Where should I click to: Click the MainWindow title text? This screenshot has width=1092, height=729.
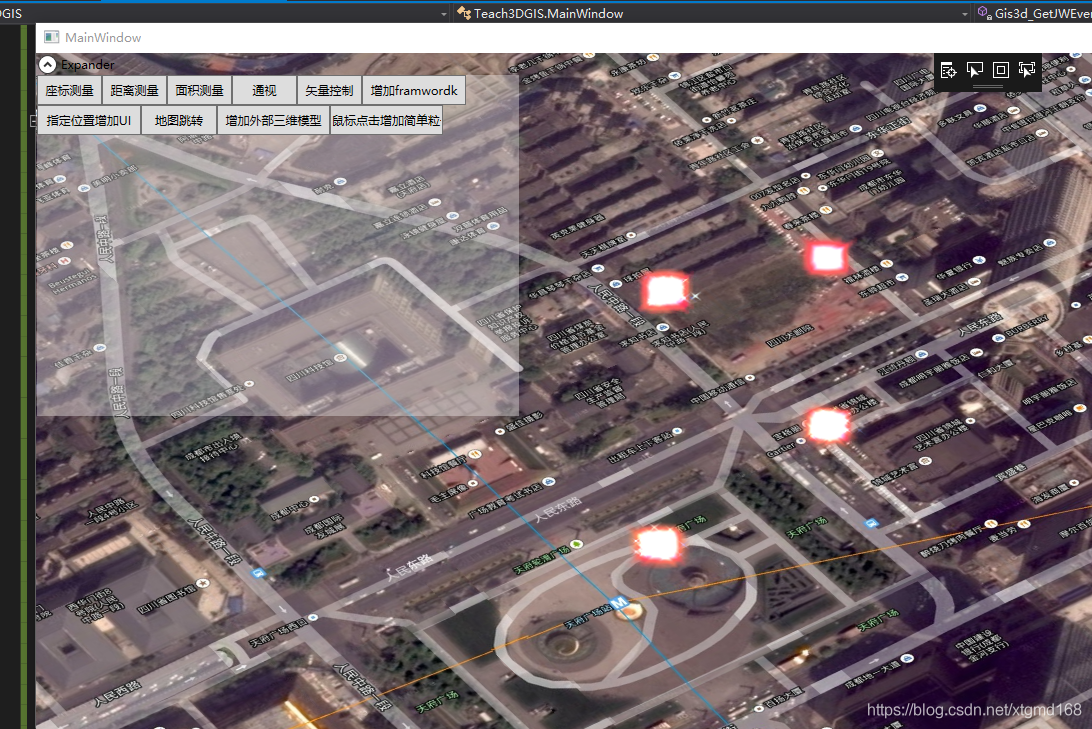(x=103, y=38)
